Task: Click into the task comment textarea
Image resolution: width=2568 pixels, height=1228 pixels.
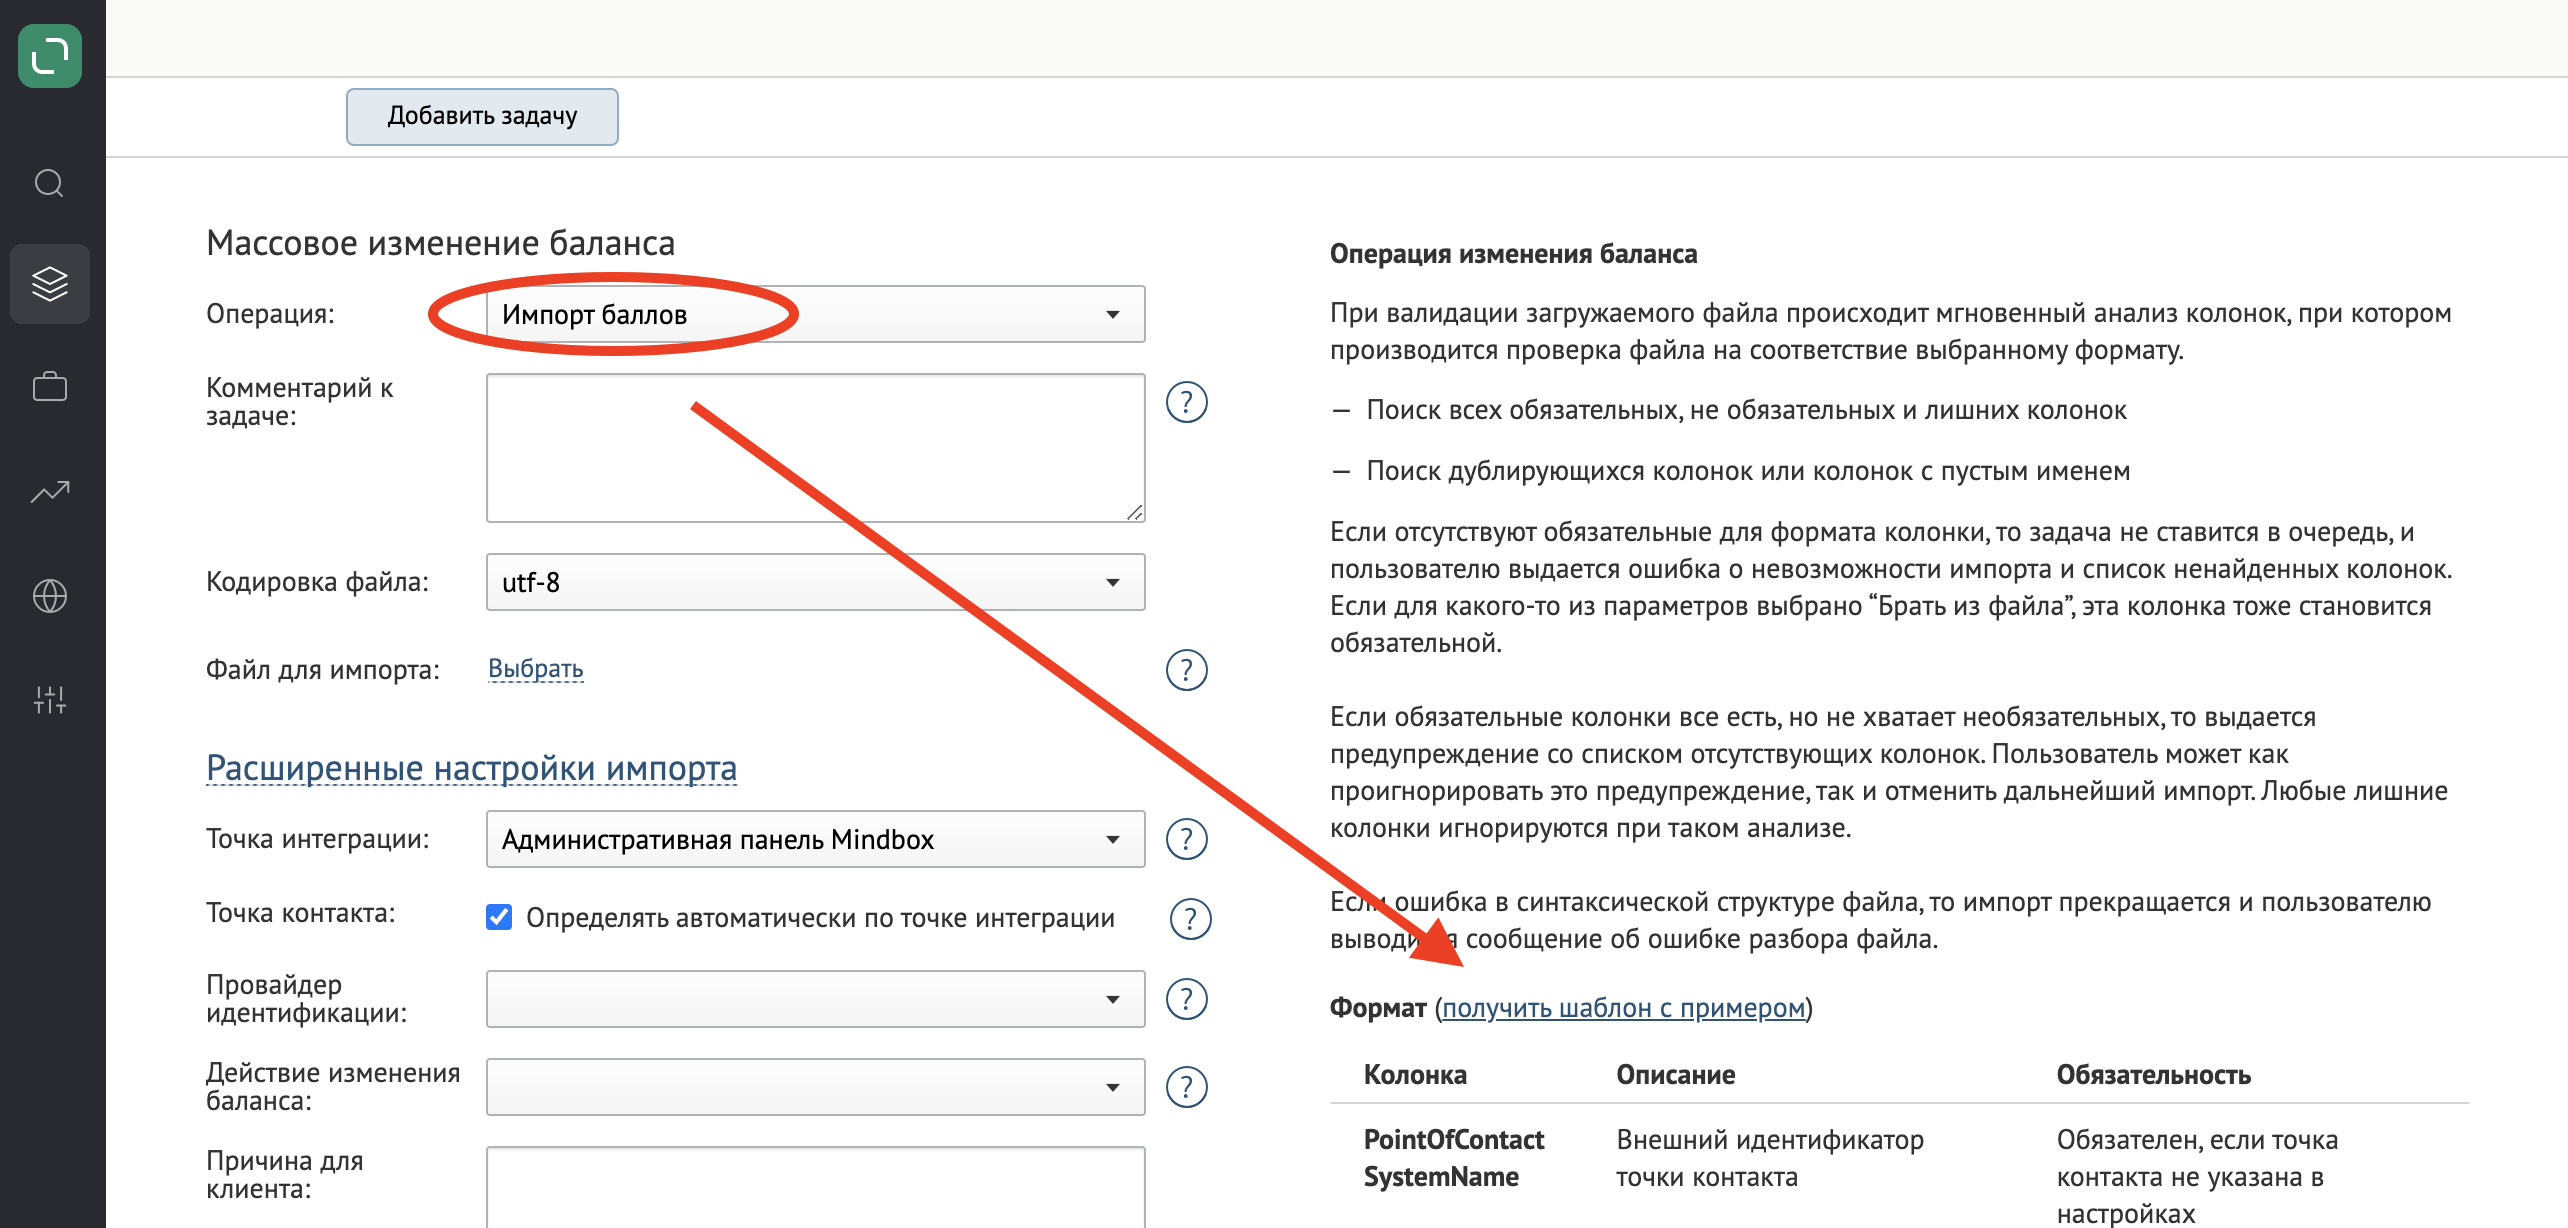Action: 815,448
